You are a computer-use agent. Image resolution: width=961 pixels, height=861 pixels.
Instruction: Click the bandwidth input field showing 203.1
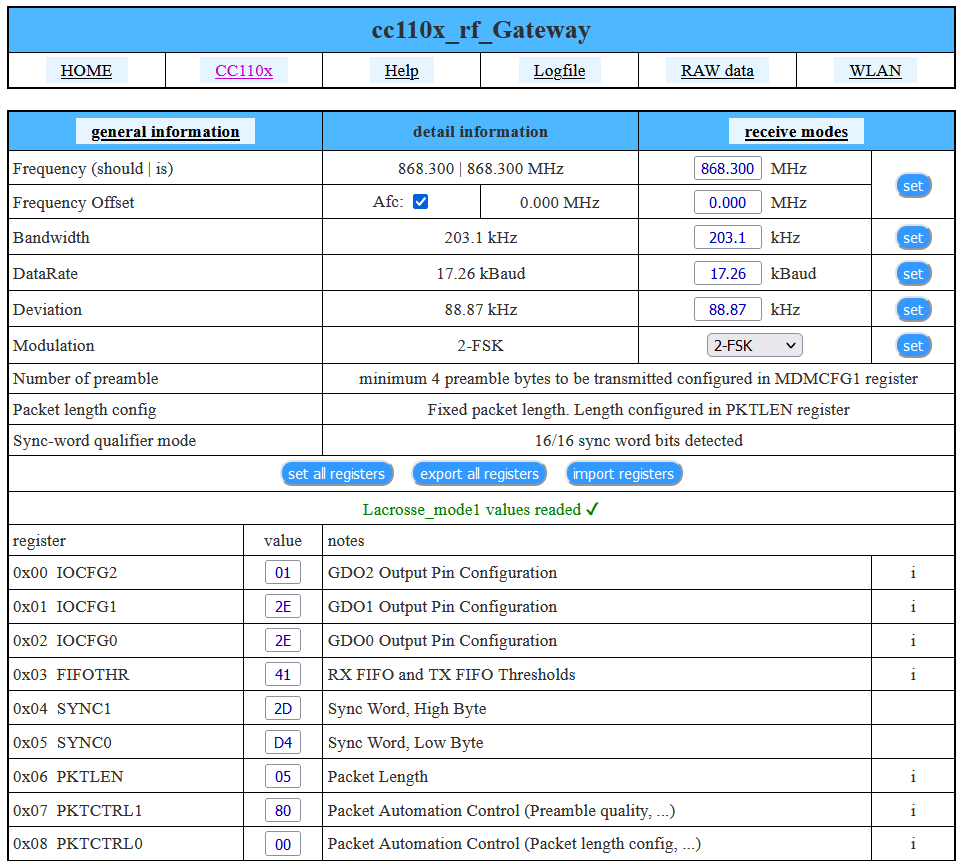click(x=727, y=238)
